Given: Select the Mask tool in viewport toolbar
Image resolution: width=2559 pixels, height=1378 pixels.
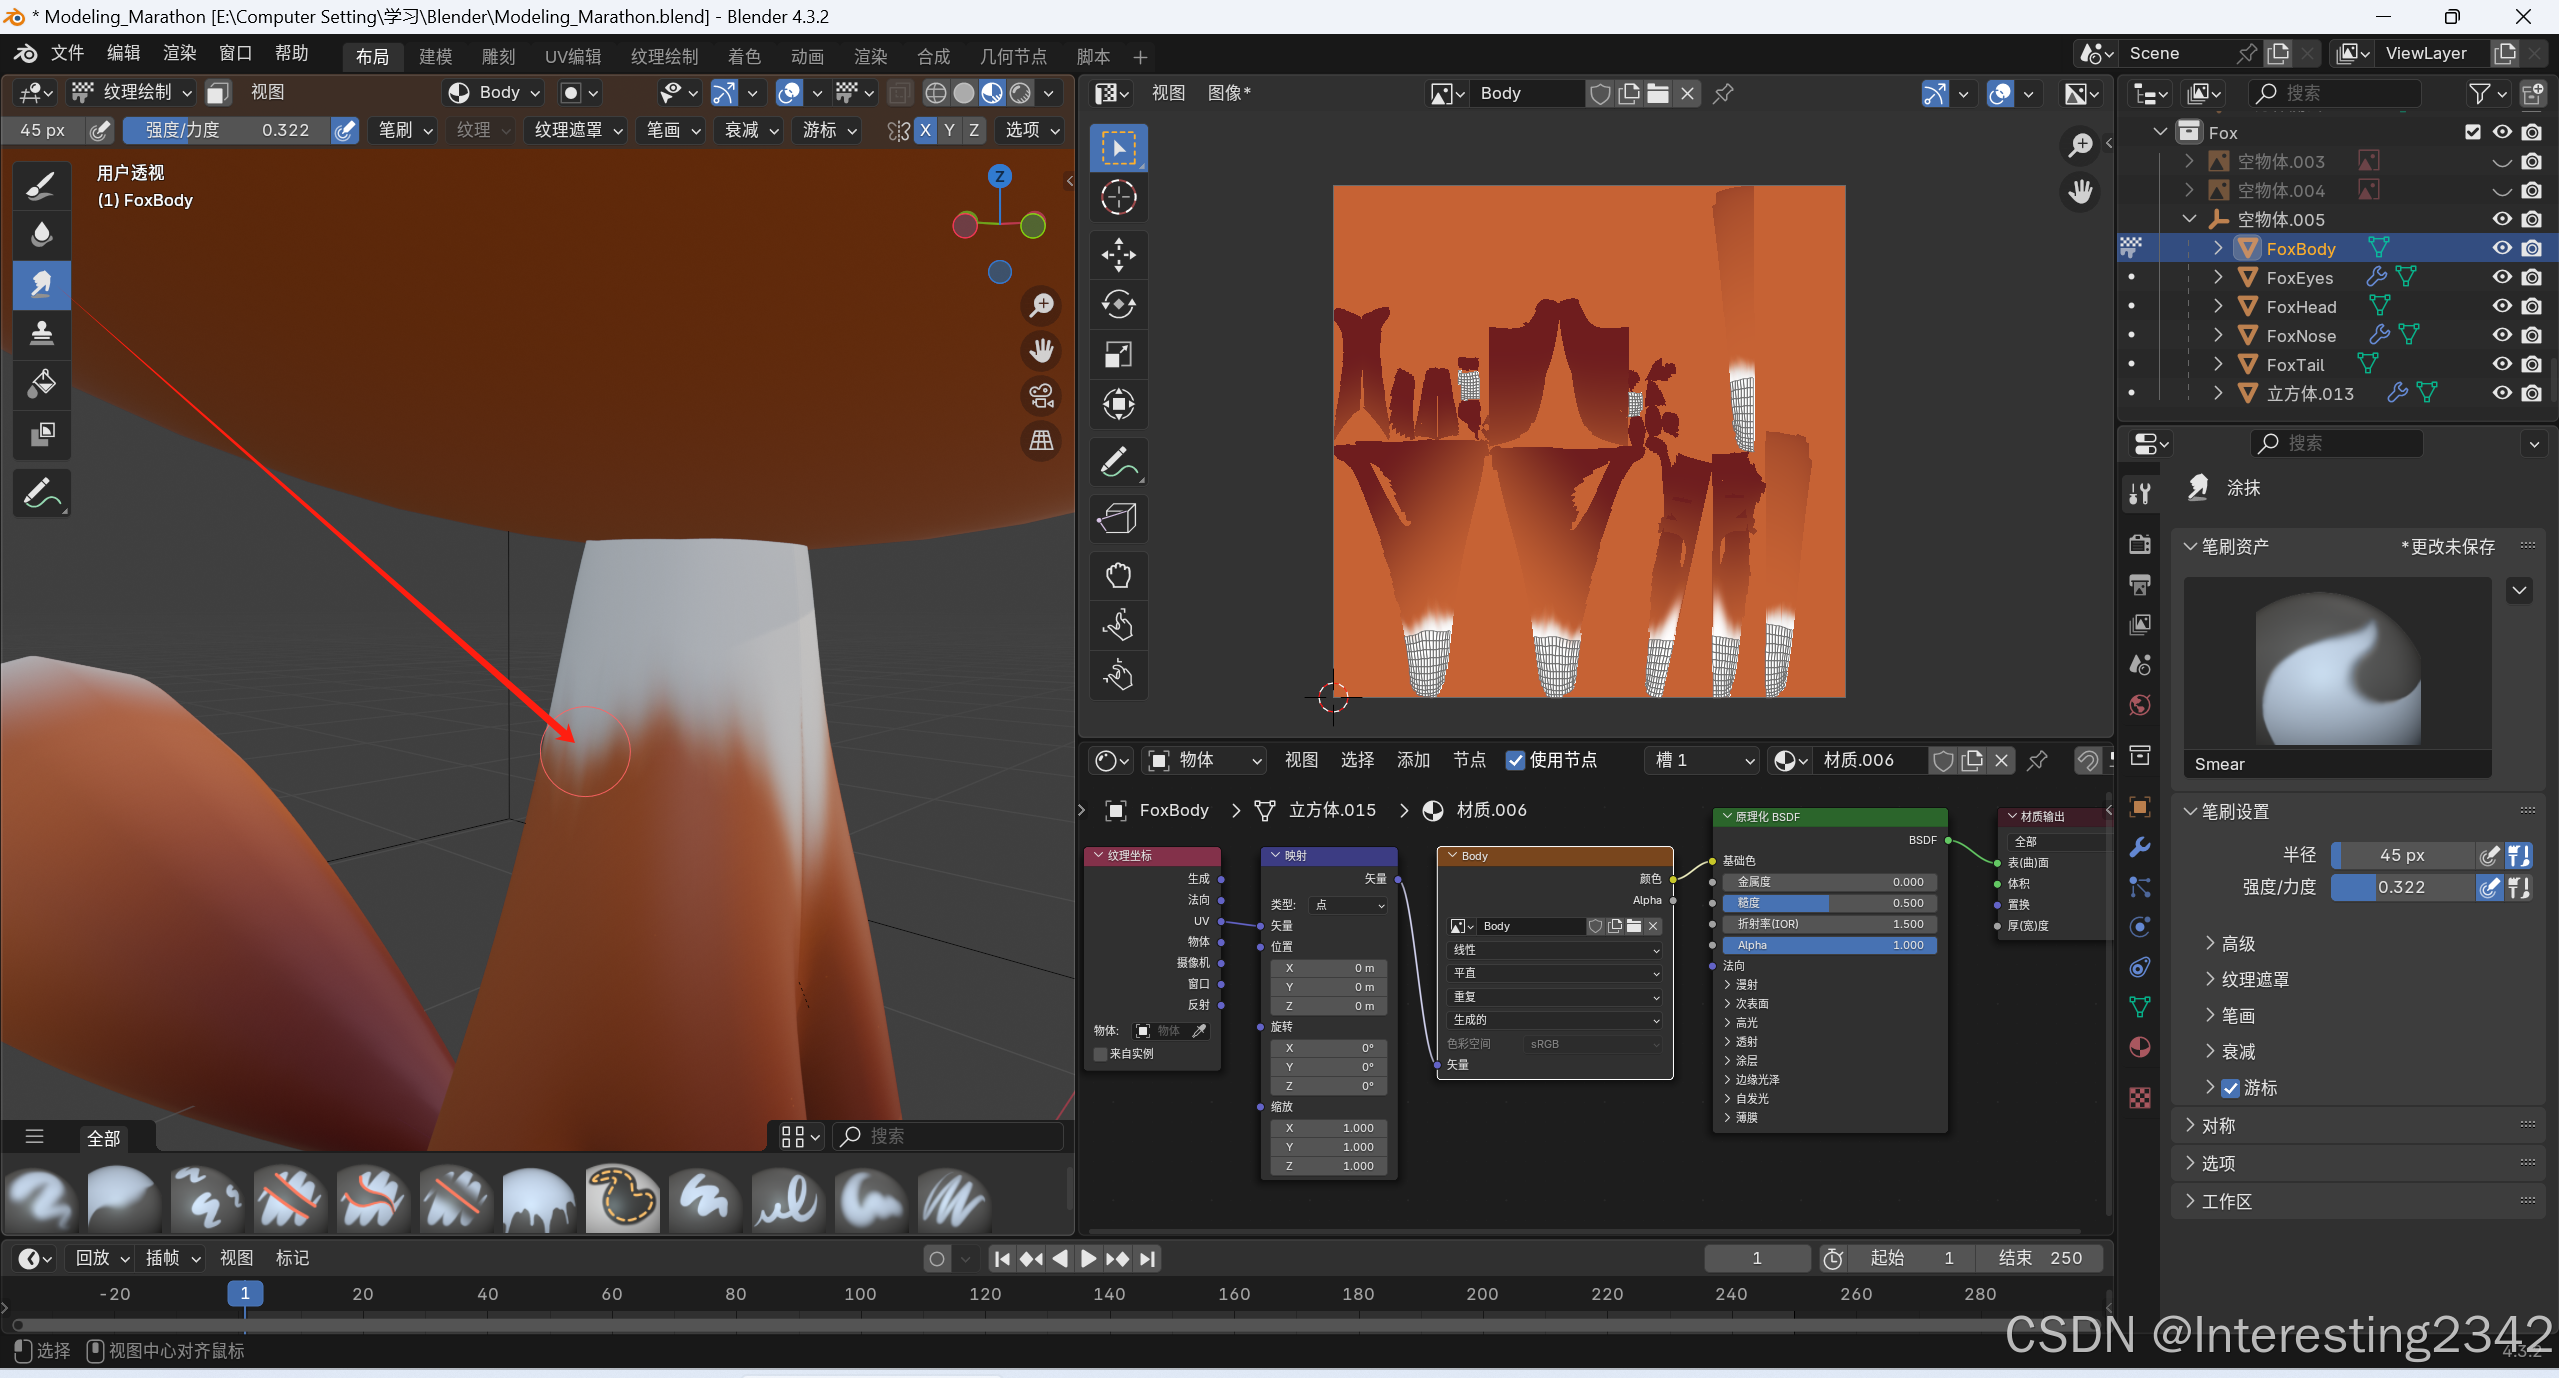Looking at the screenshot, I should click(41, 433).
